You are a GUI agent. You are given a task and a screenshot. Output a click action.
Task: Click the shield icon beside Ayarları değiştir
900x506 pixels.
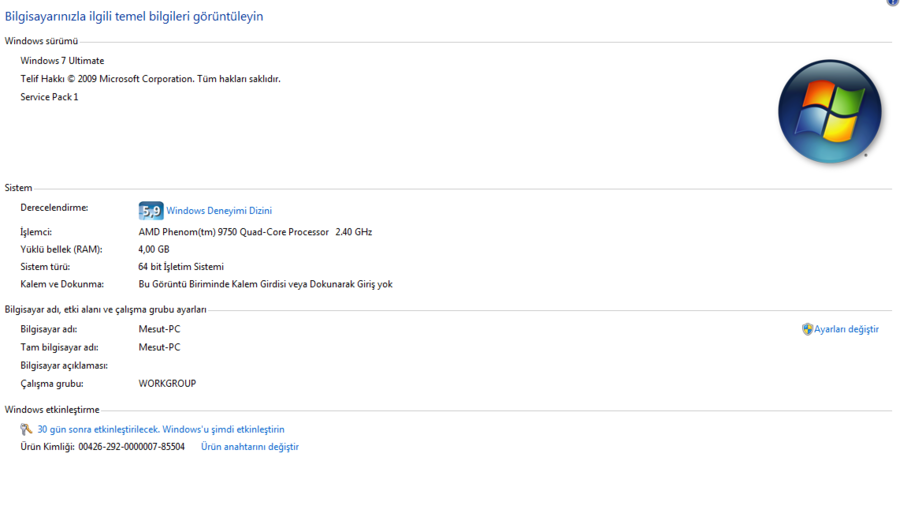[x=807, y=329]
